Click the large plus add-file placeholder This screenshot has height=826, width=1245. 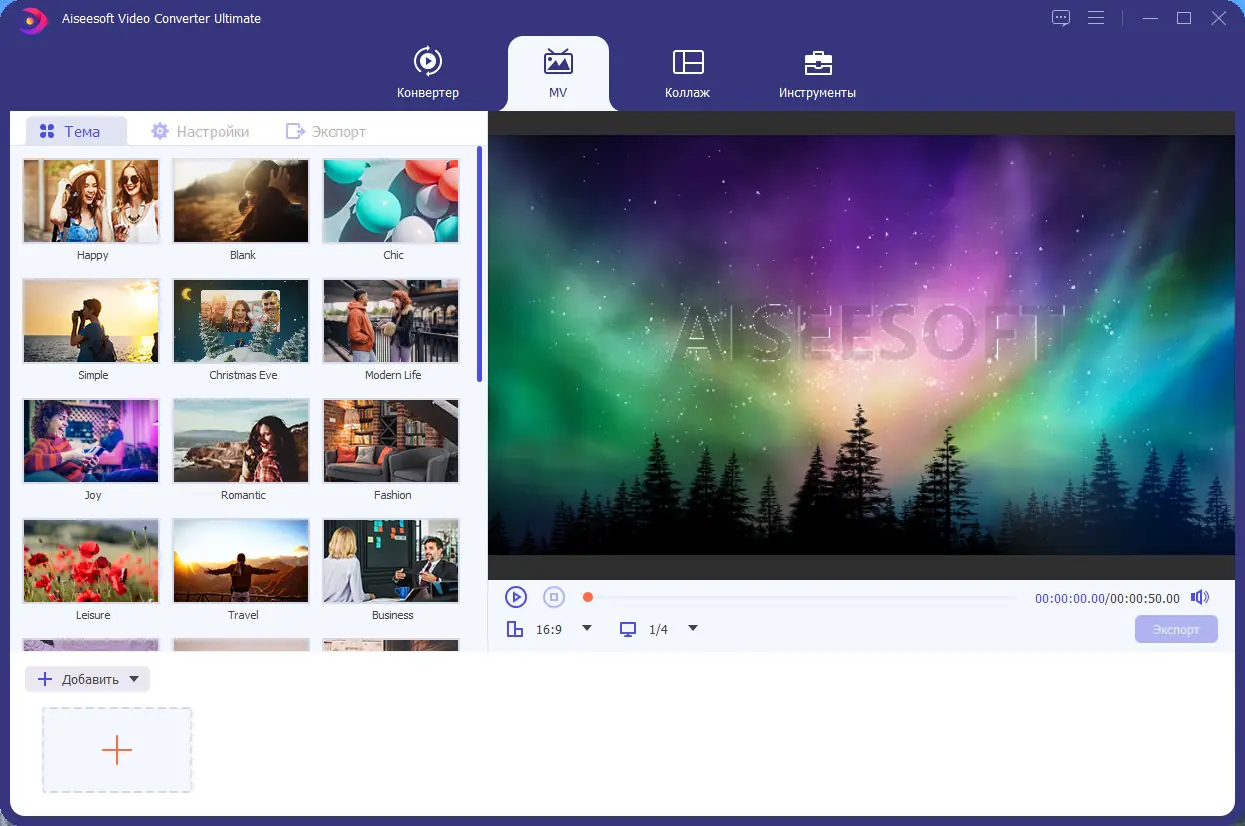tap(117, 750)
